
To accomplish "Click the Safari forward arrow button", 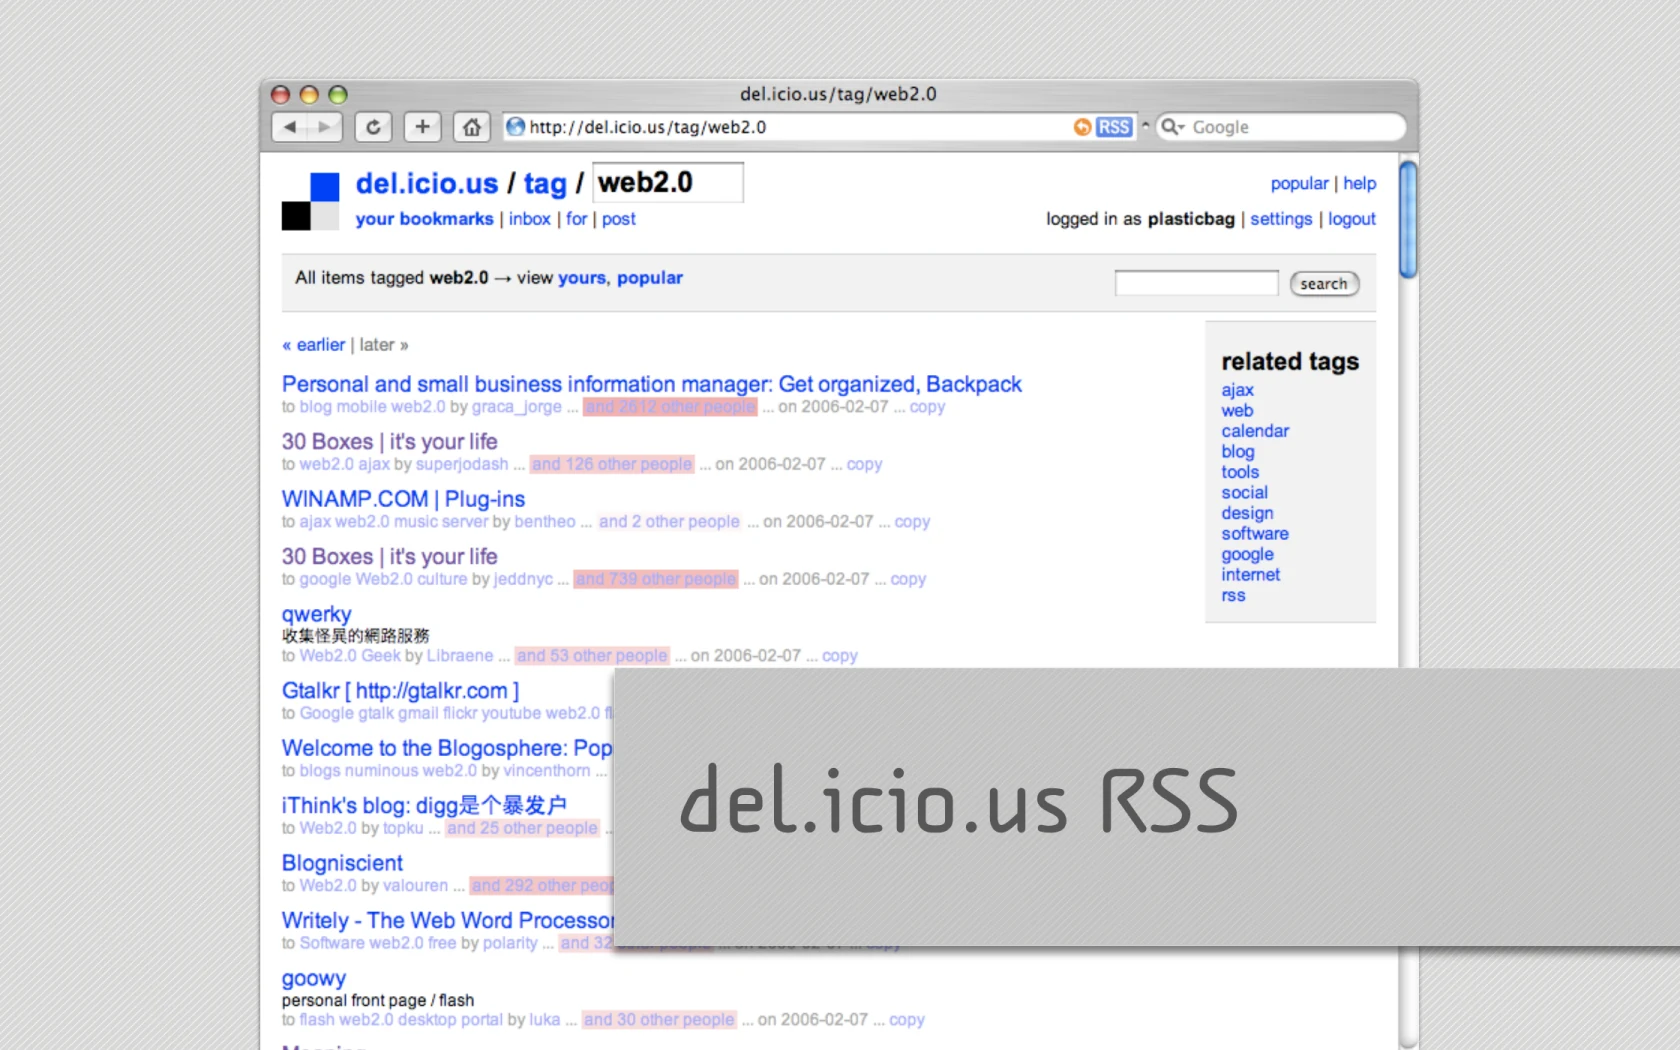I will [325, 127].
